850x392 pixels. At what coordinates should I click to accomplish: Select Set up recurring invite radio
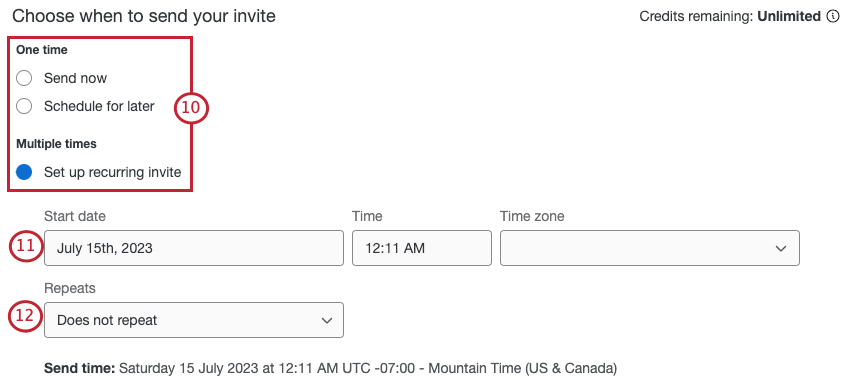pos(24,172)
